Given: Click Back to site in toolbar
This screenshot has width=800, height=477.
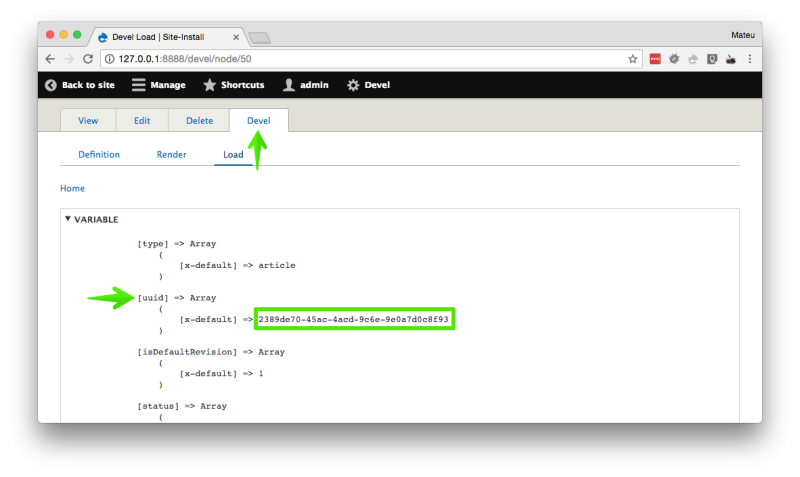Looking at the screenshot, I should [x=80, y=85].
